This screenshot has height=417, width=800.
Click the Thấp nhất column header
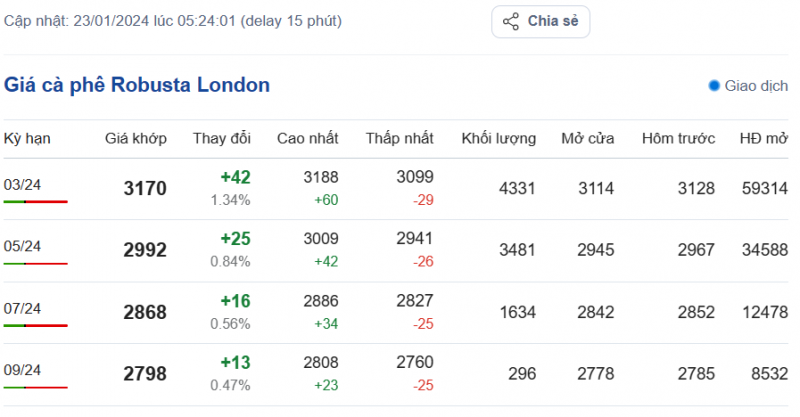pos(399,138)
